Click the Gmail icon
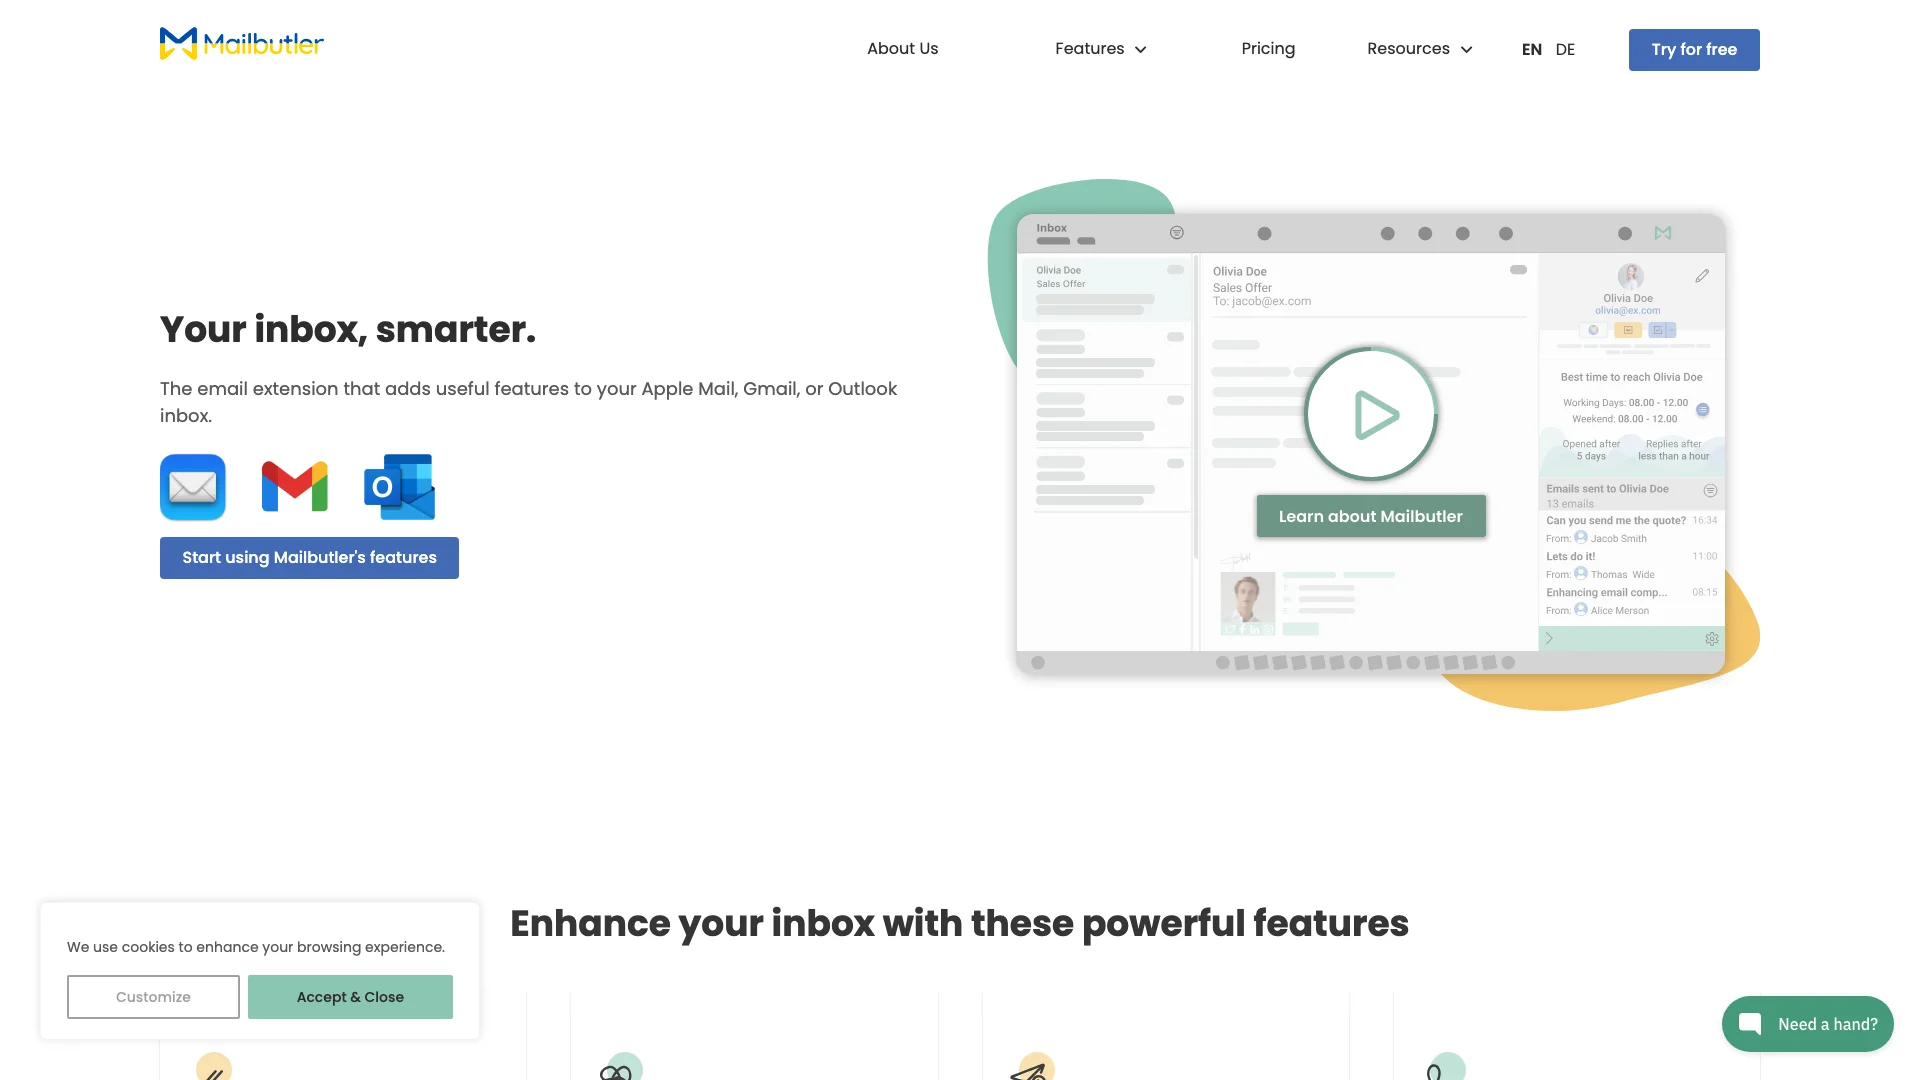The image size is (1920, 1080). pos(294,485)
